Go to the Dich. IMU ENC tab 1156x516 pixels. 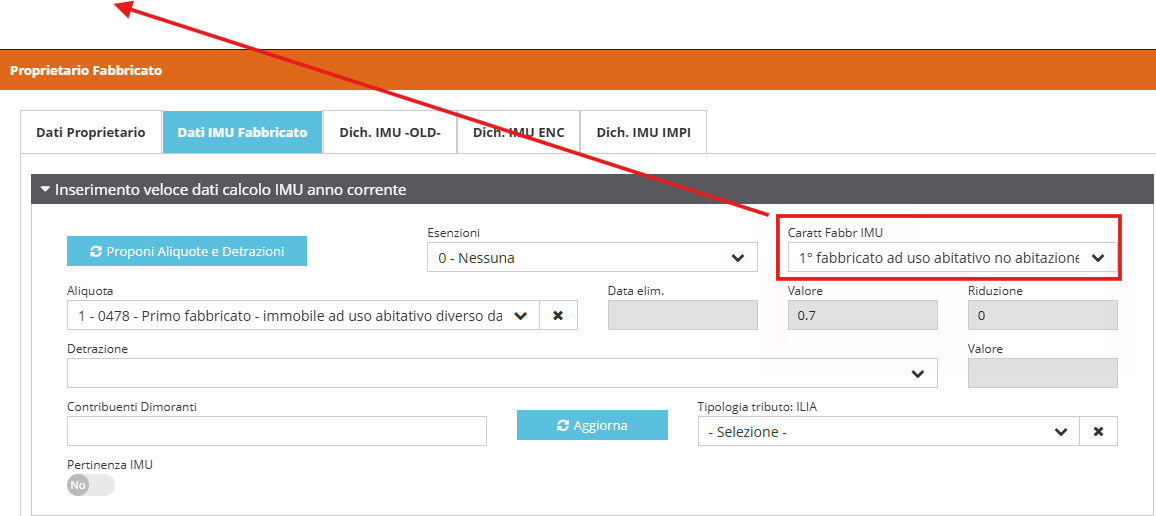[518, 132]
